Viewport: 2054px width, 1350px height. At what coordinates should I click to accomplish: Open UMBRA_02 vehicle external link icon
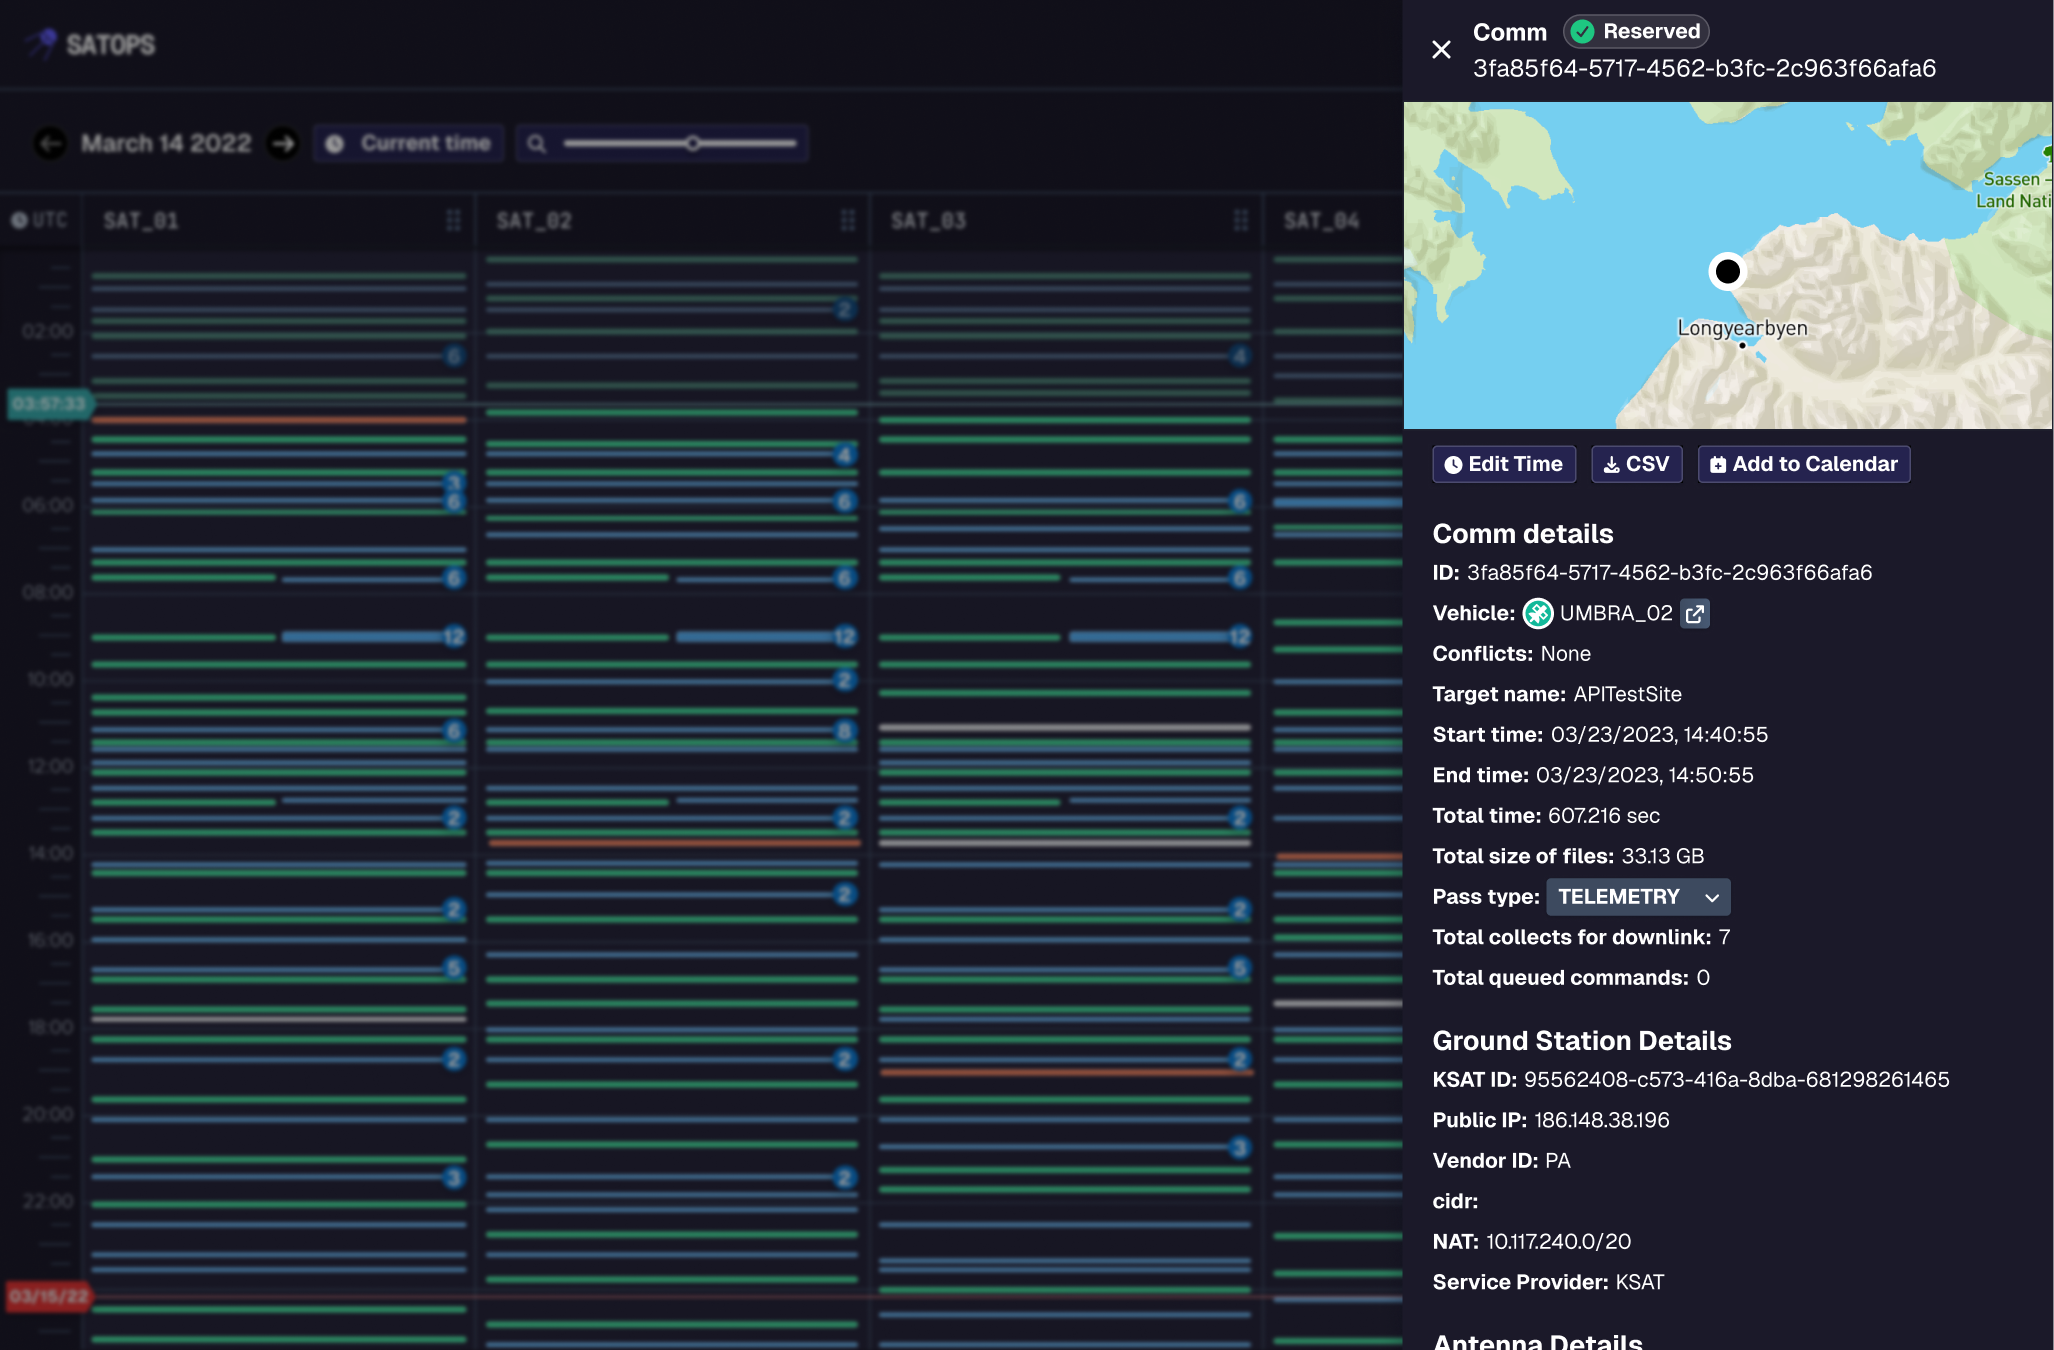(x=1695, y=614)
